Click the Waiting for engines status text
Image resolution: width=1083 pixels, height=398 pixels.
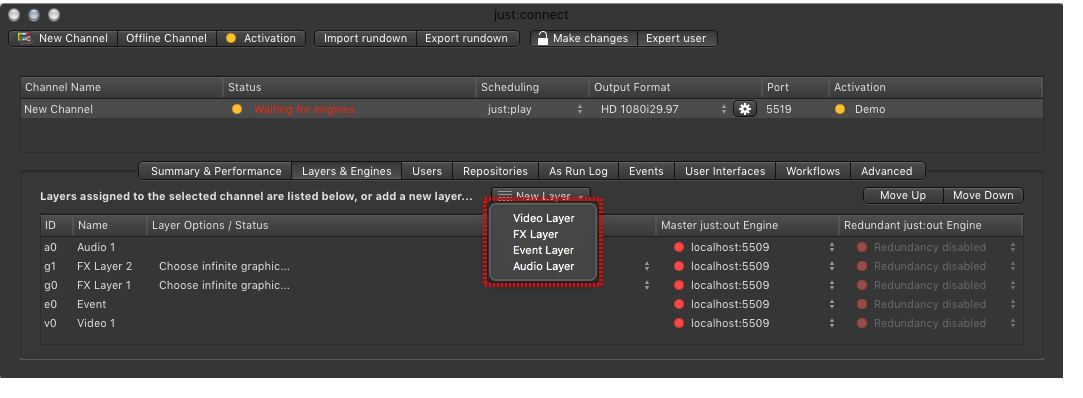[304, 109]
